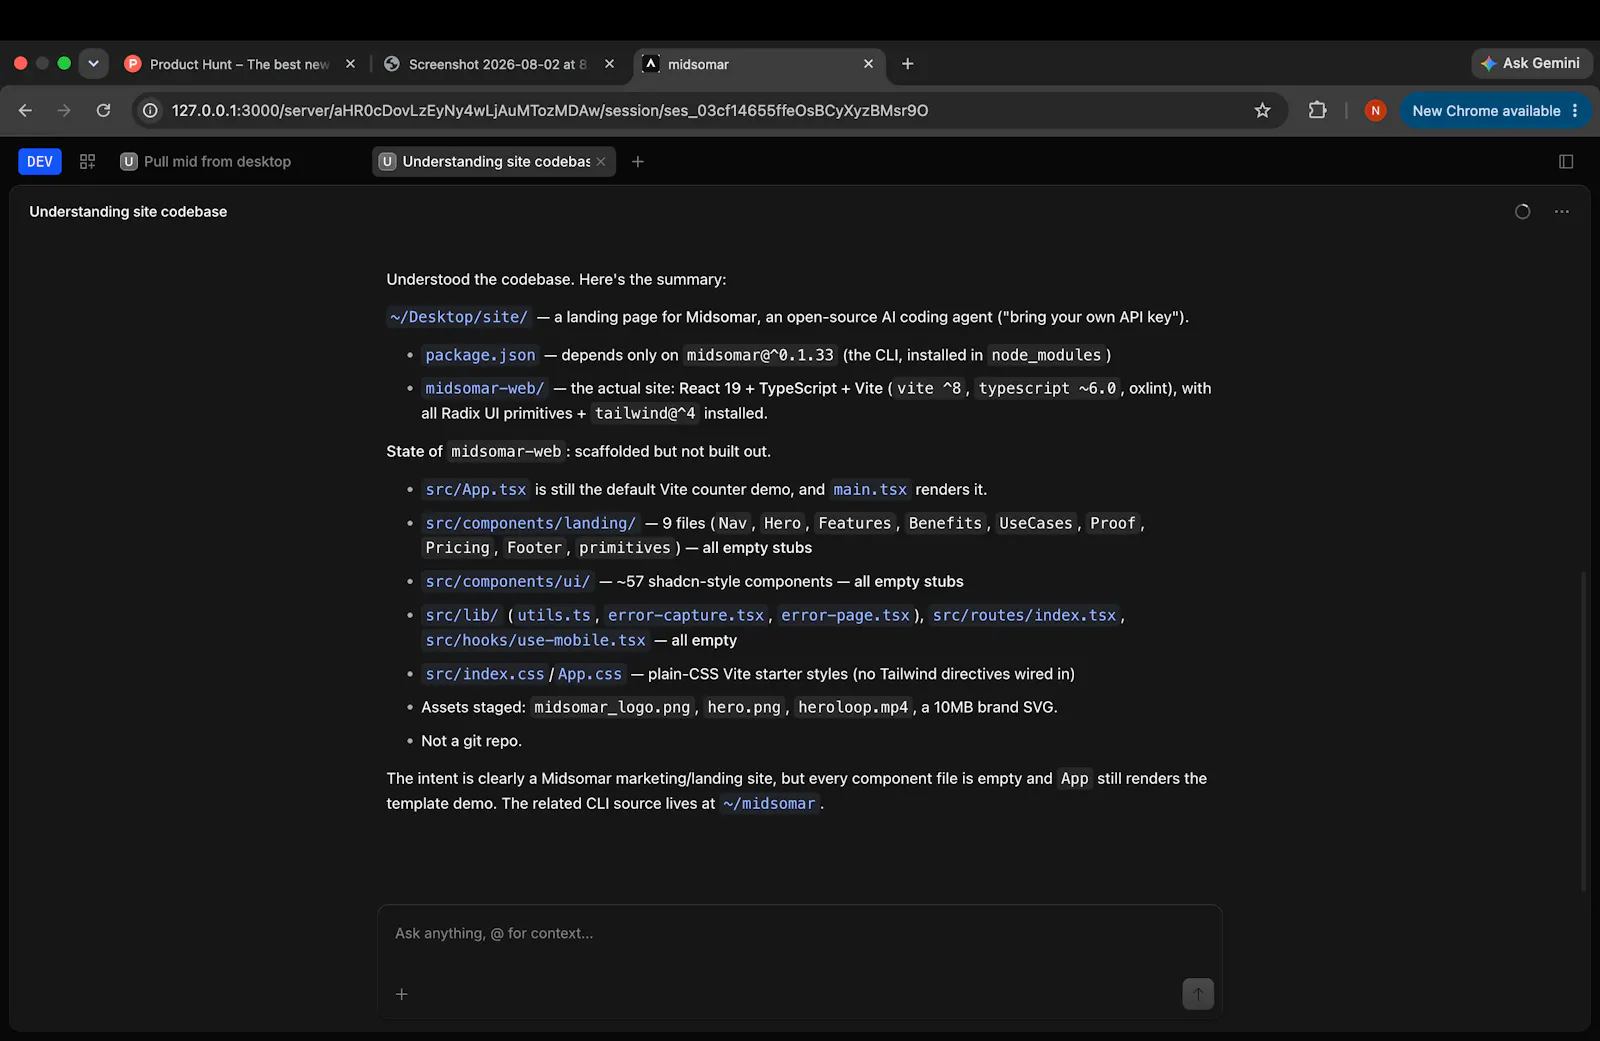Click the midsomar@^0.1.33 code text
This screenshot has width=1600, height=1041.
(760, 355)
